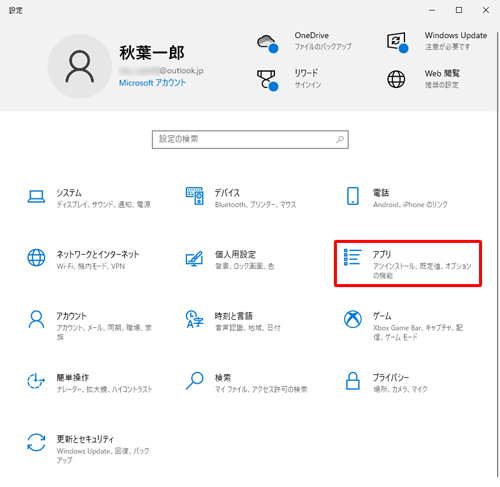
Task: Click the Bluetooth、プリンター、マウス description
Action: point(255,204)
